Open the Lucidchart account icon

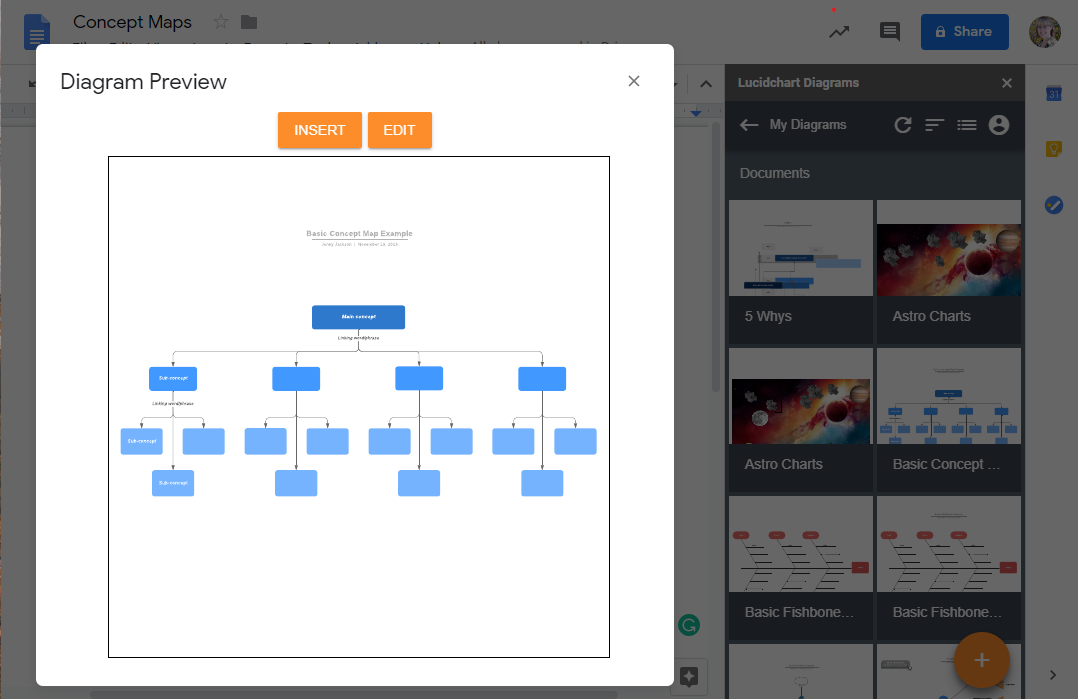coord(999,125)
